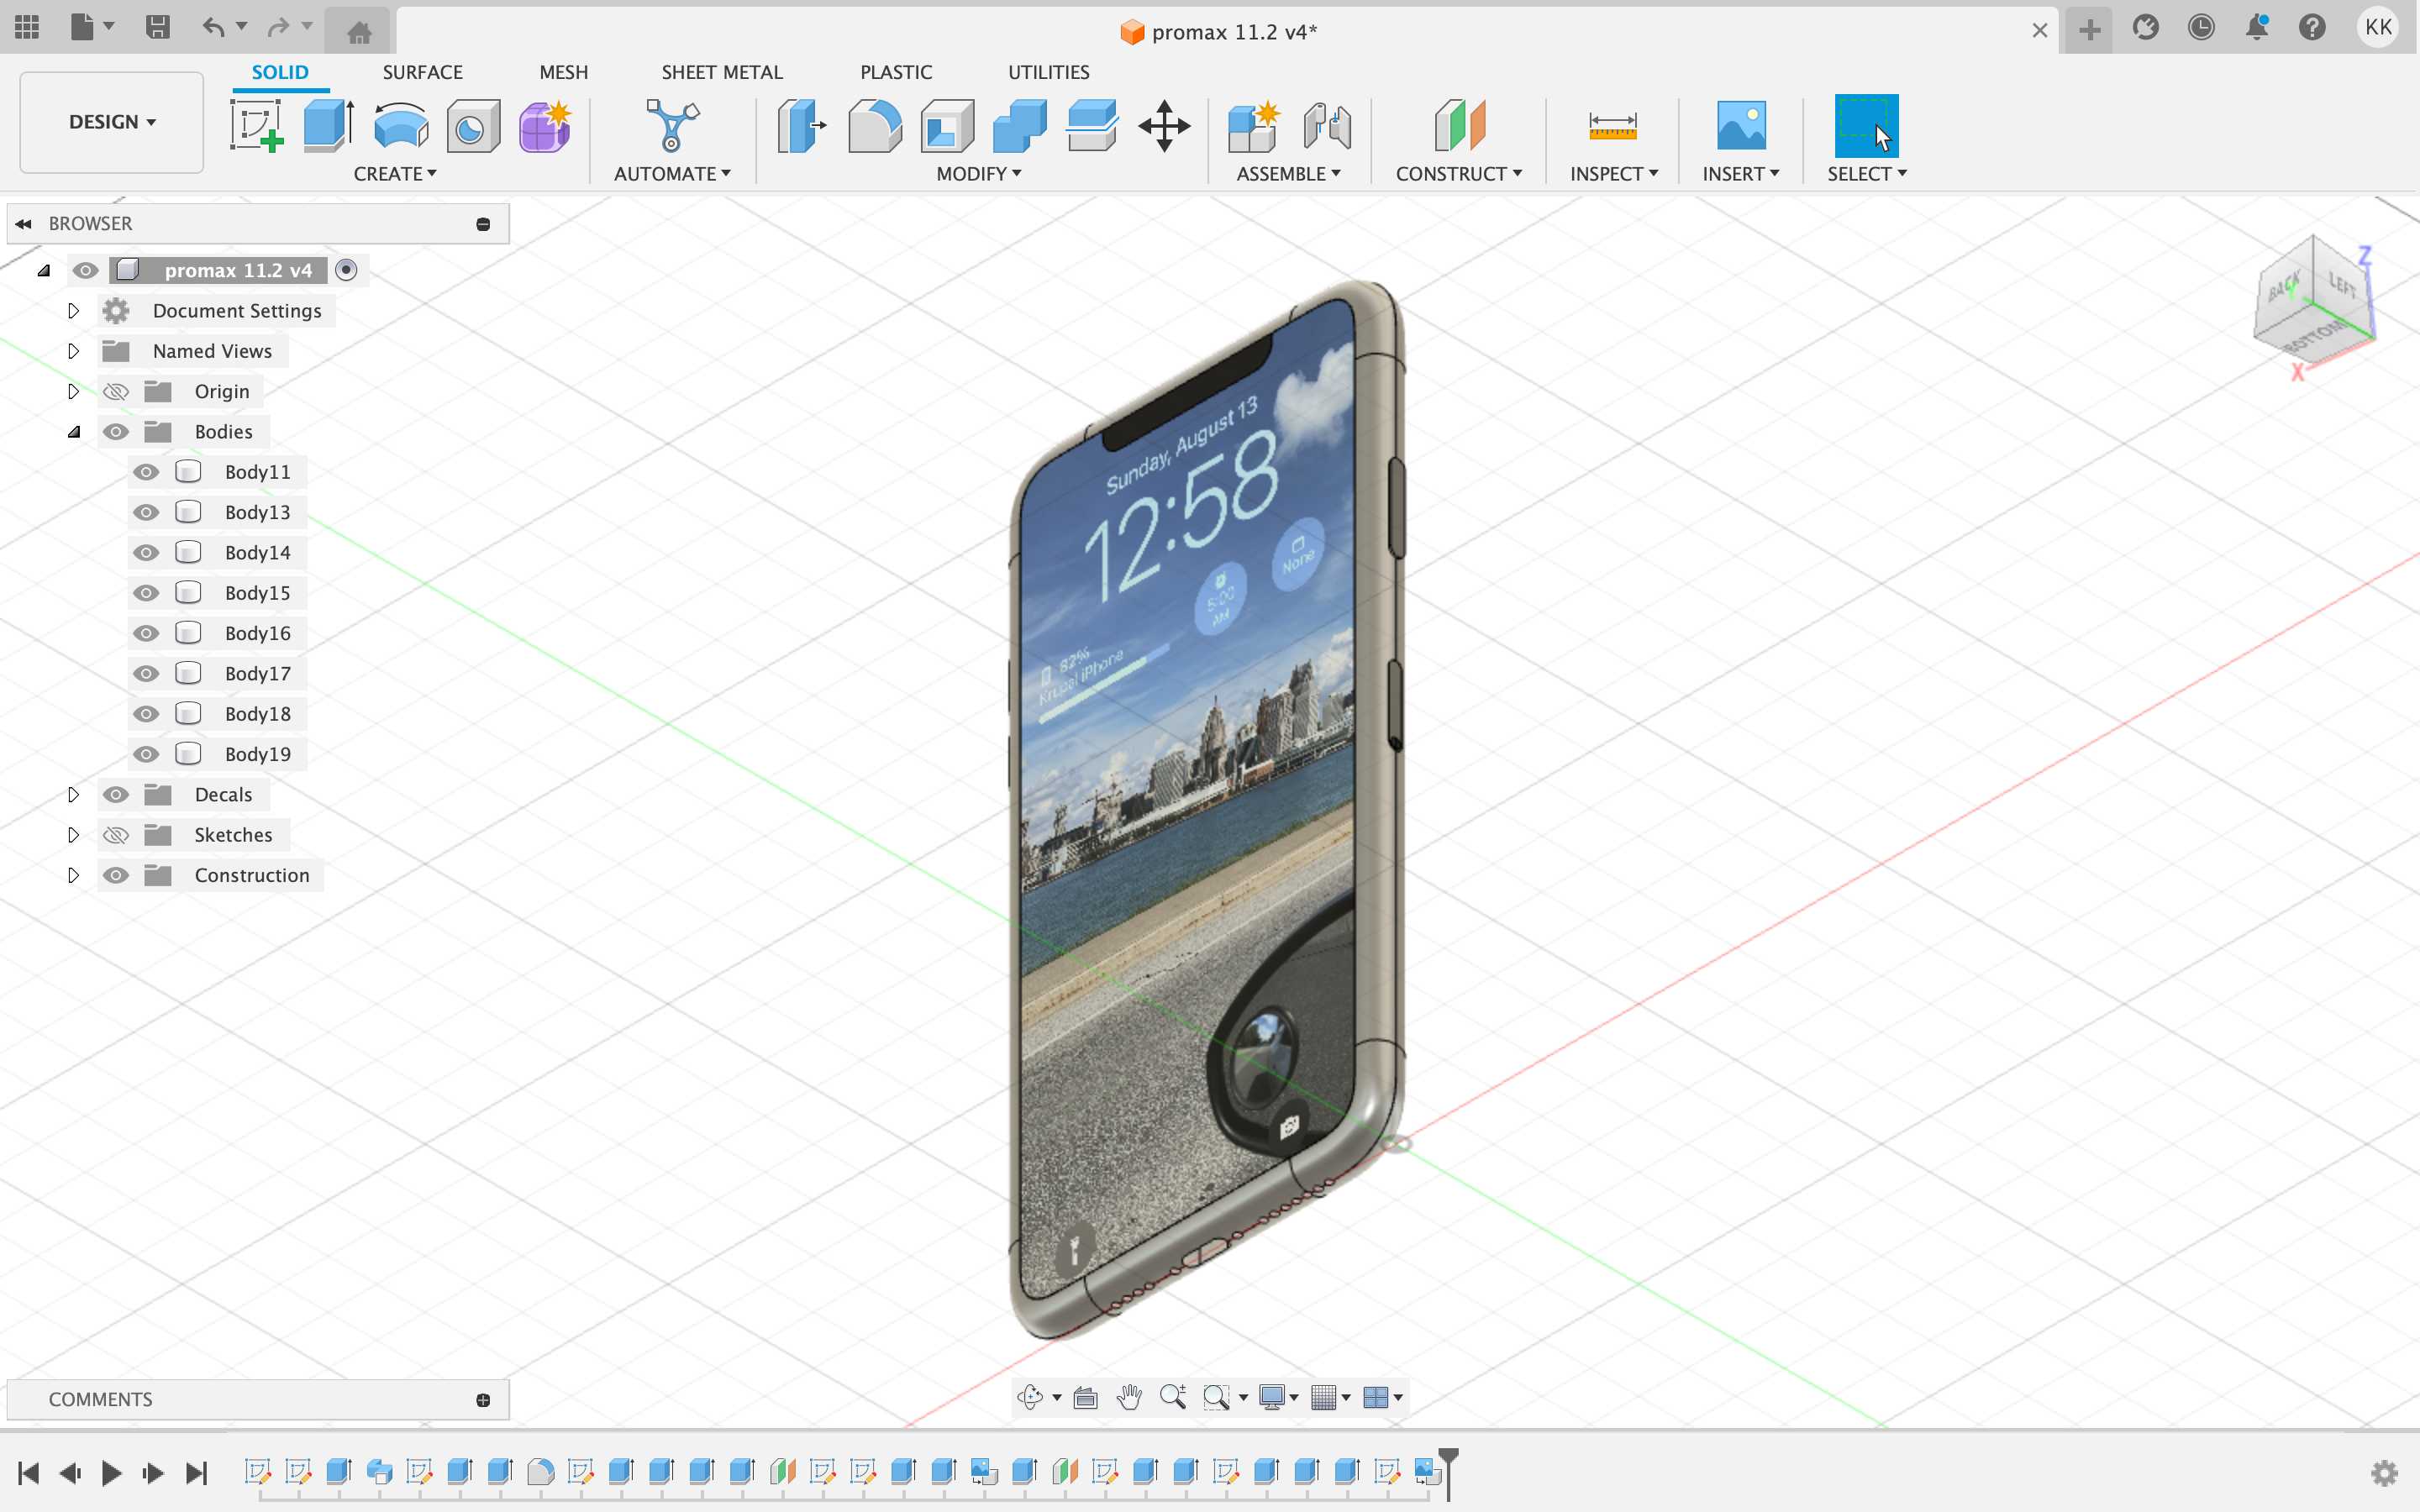Select the Joint tool icon

coord(1327,125)
